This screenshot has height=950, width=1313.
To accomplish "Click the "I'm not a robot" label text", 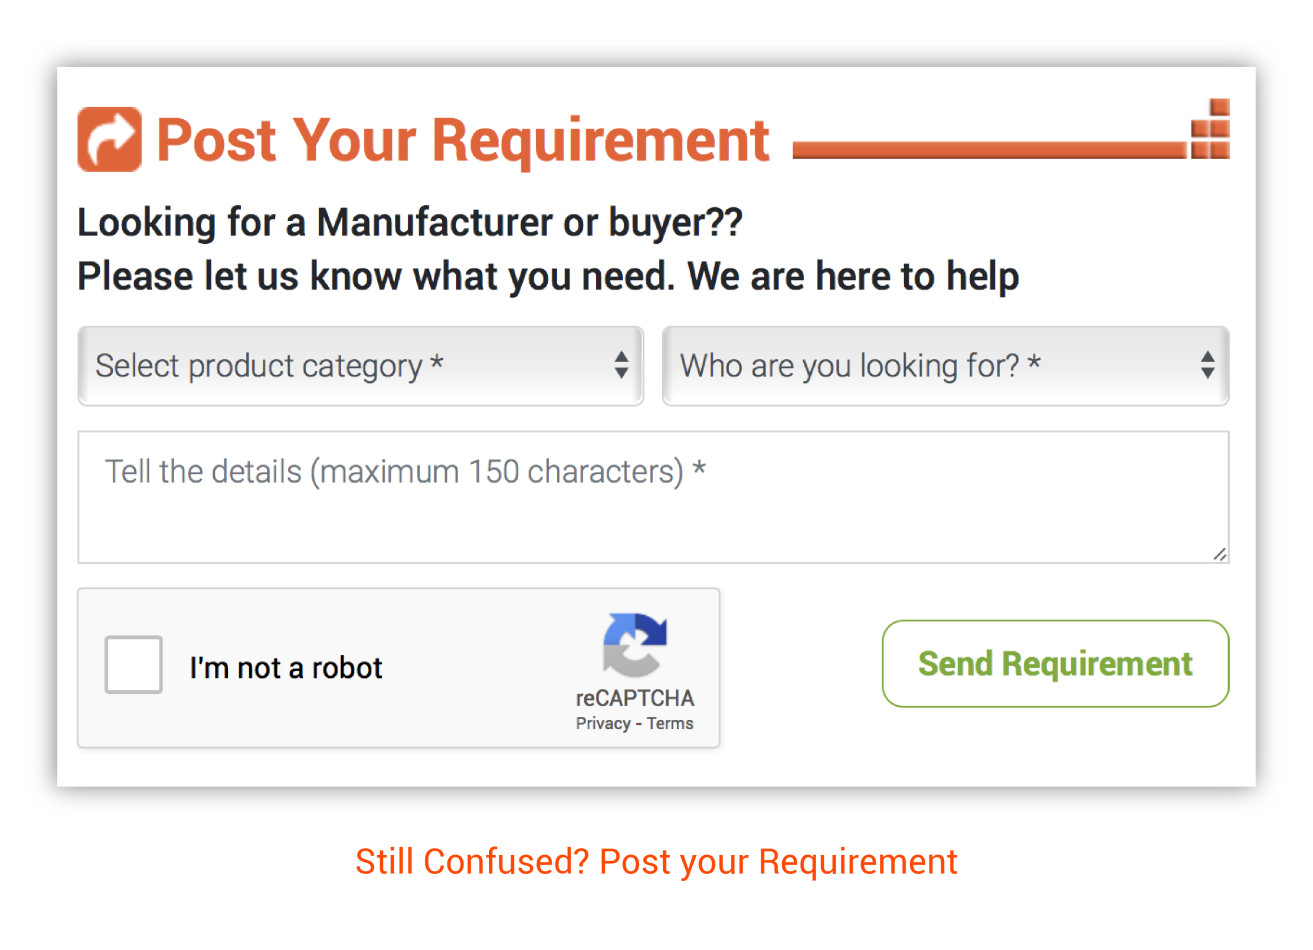I will point(286,668).
